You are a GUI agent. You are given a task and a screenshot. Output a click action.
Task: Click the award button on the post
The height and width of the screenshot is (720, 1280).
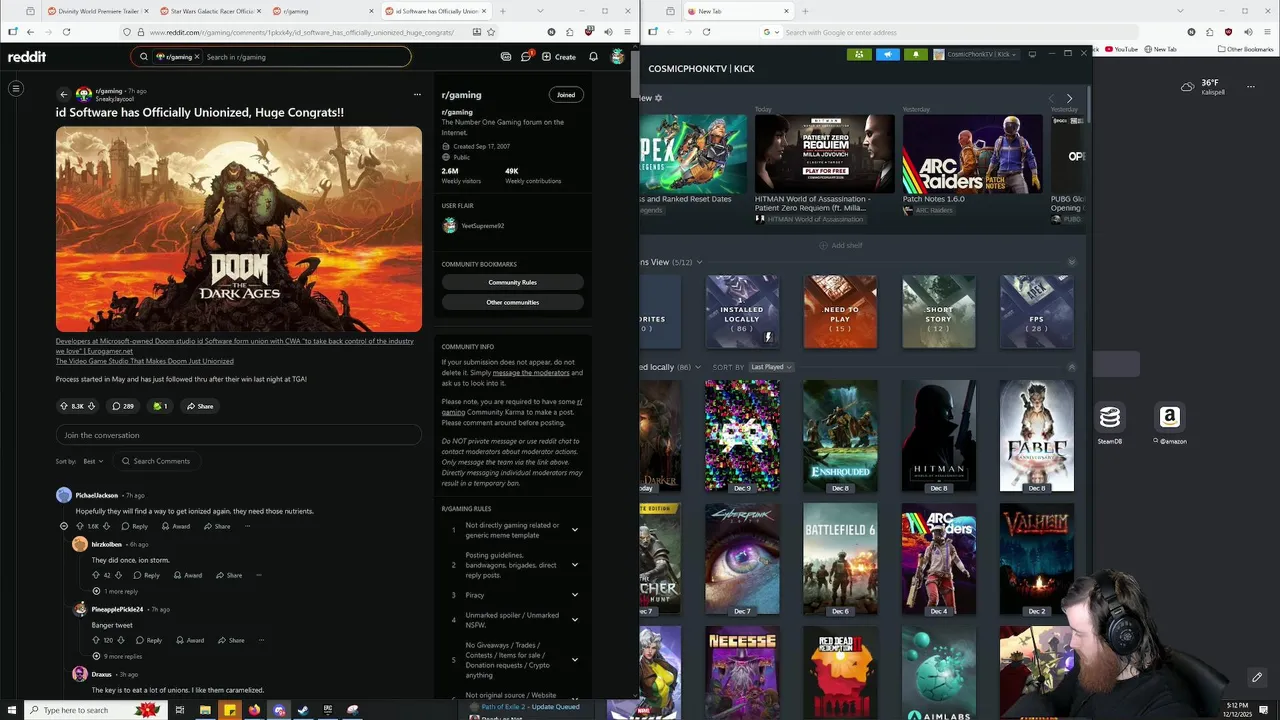[x=160, y=406]
